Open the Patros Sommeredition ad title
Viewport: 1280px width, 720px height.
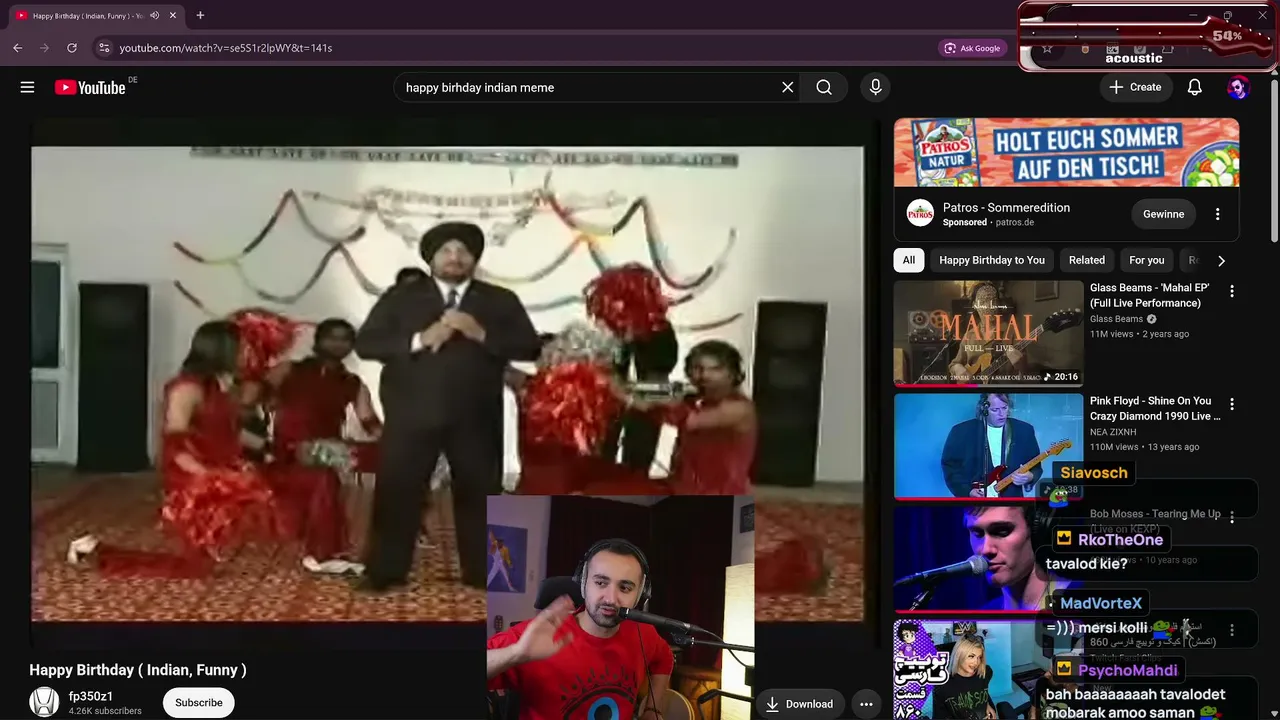tap(1006, 207)
